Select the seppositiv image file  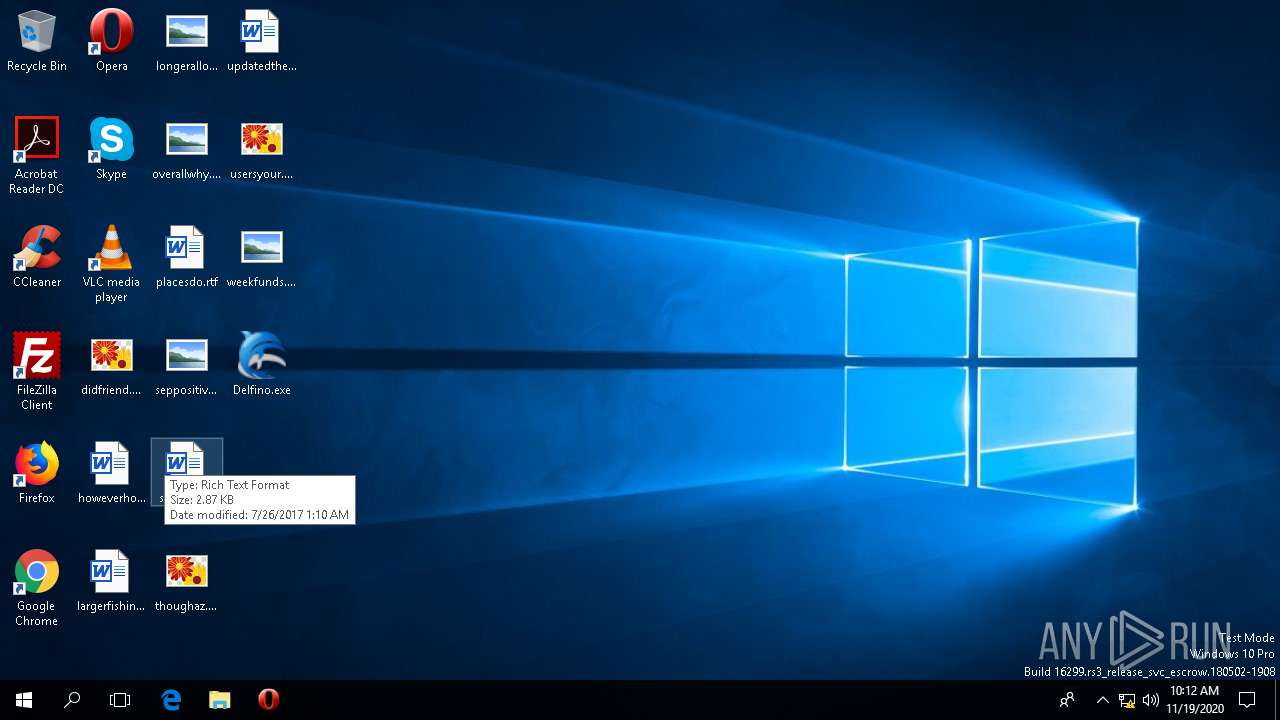pyautogui.click(x=187, y=365)
